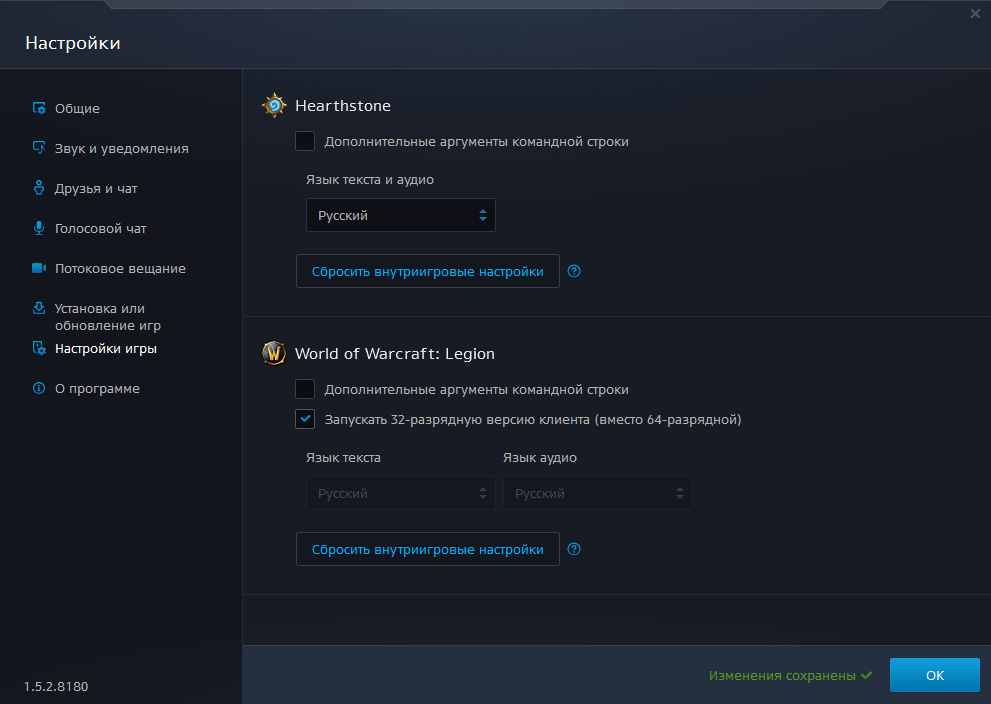Click the friends and chat person icon

tap(39, 188)
